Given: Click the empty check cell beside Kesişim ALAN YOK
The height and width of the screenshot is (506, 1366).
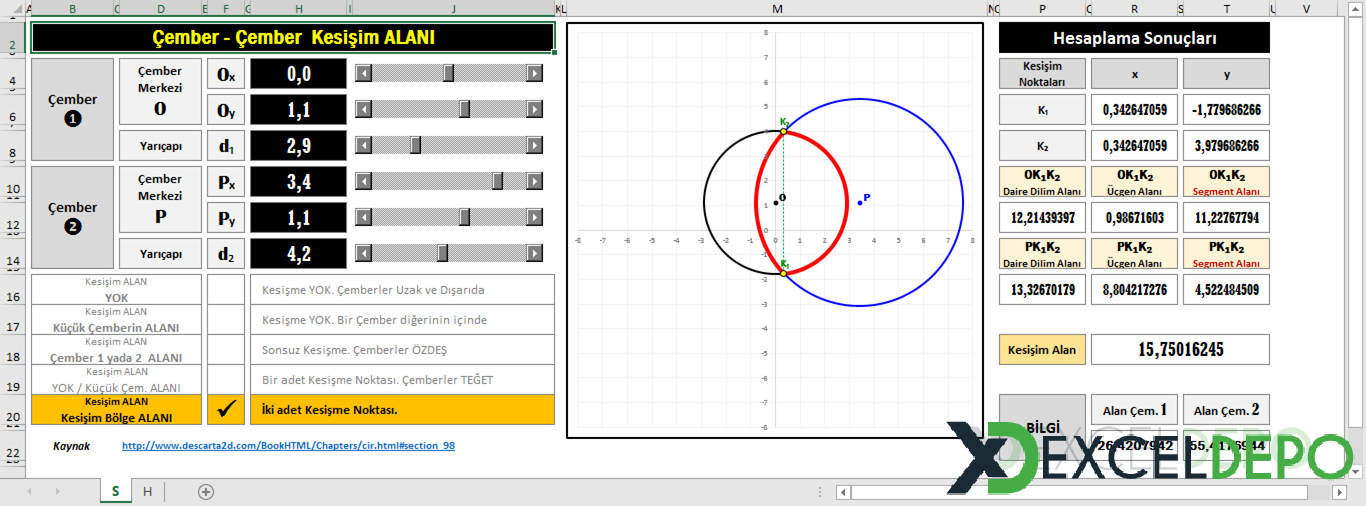Looking at the screenshot, I should [x=226, y=290].
